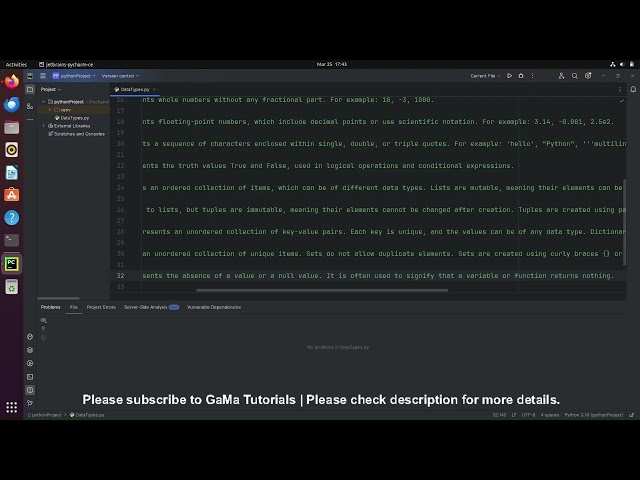This screenshot has width=640, height=480.
Task: Open the Version Control git tool window
Action: point(30,403)
